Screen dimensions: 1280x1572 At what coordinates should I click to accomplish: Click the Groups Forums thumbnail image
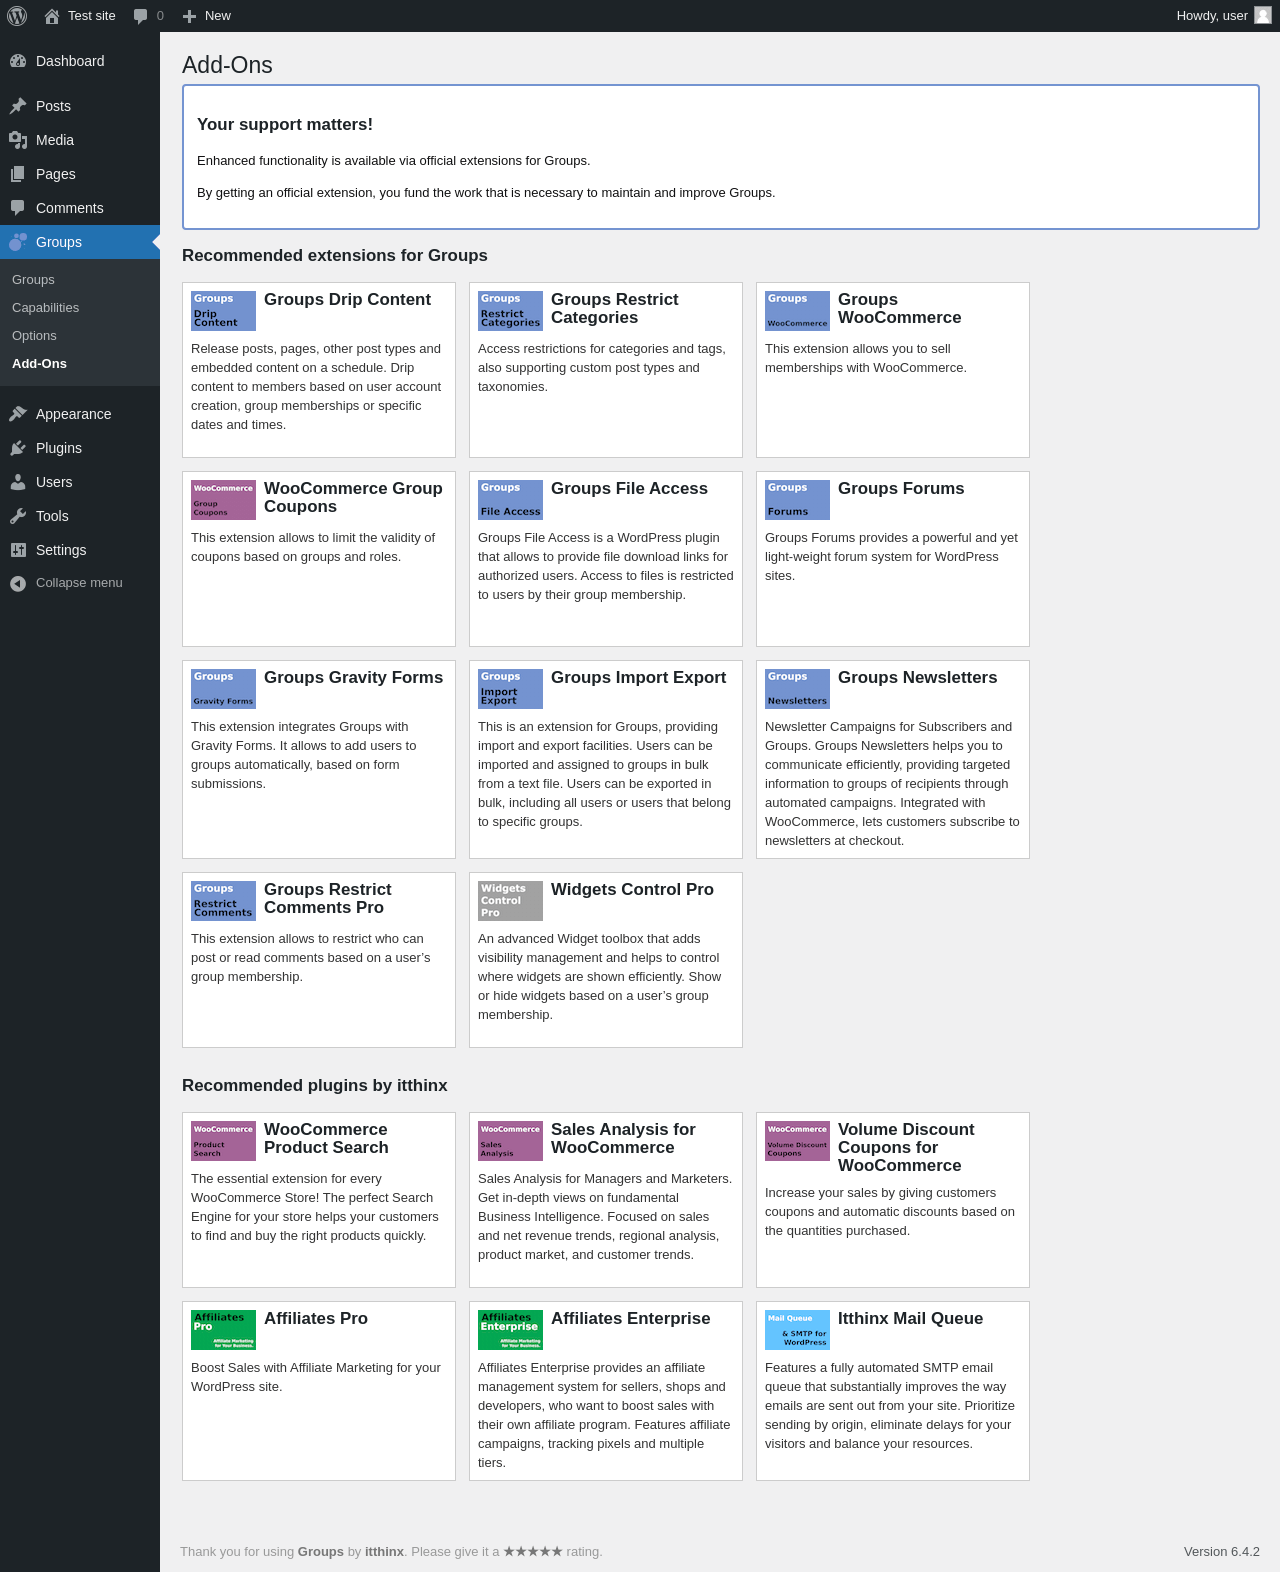[797, 500]
